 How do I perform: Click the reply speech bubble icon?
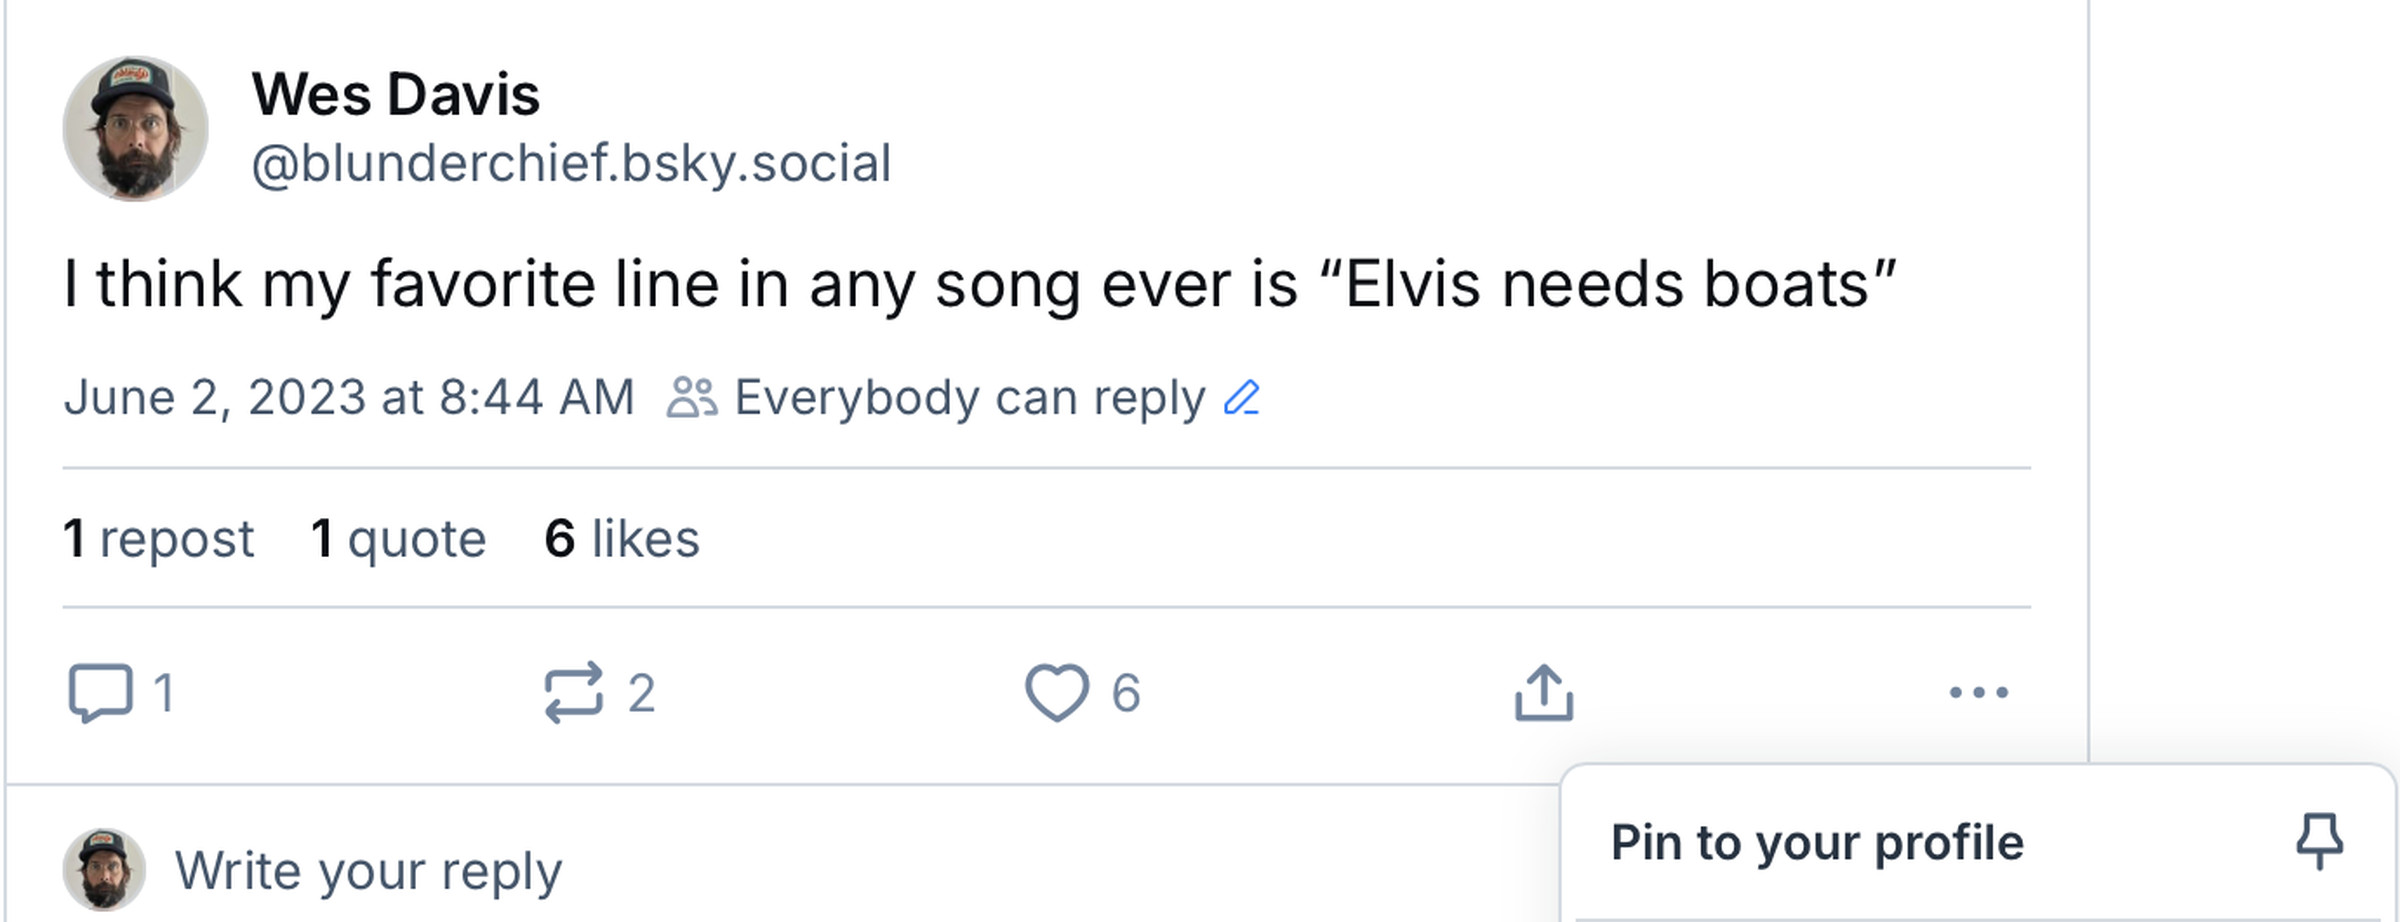tap(100, 692)
